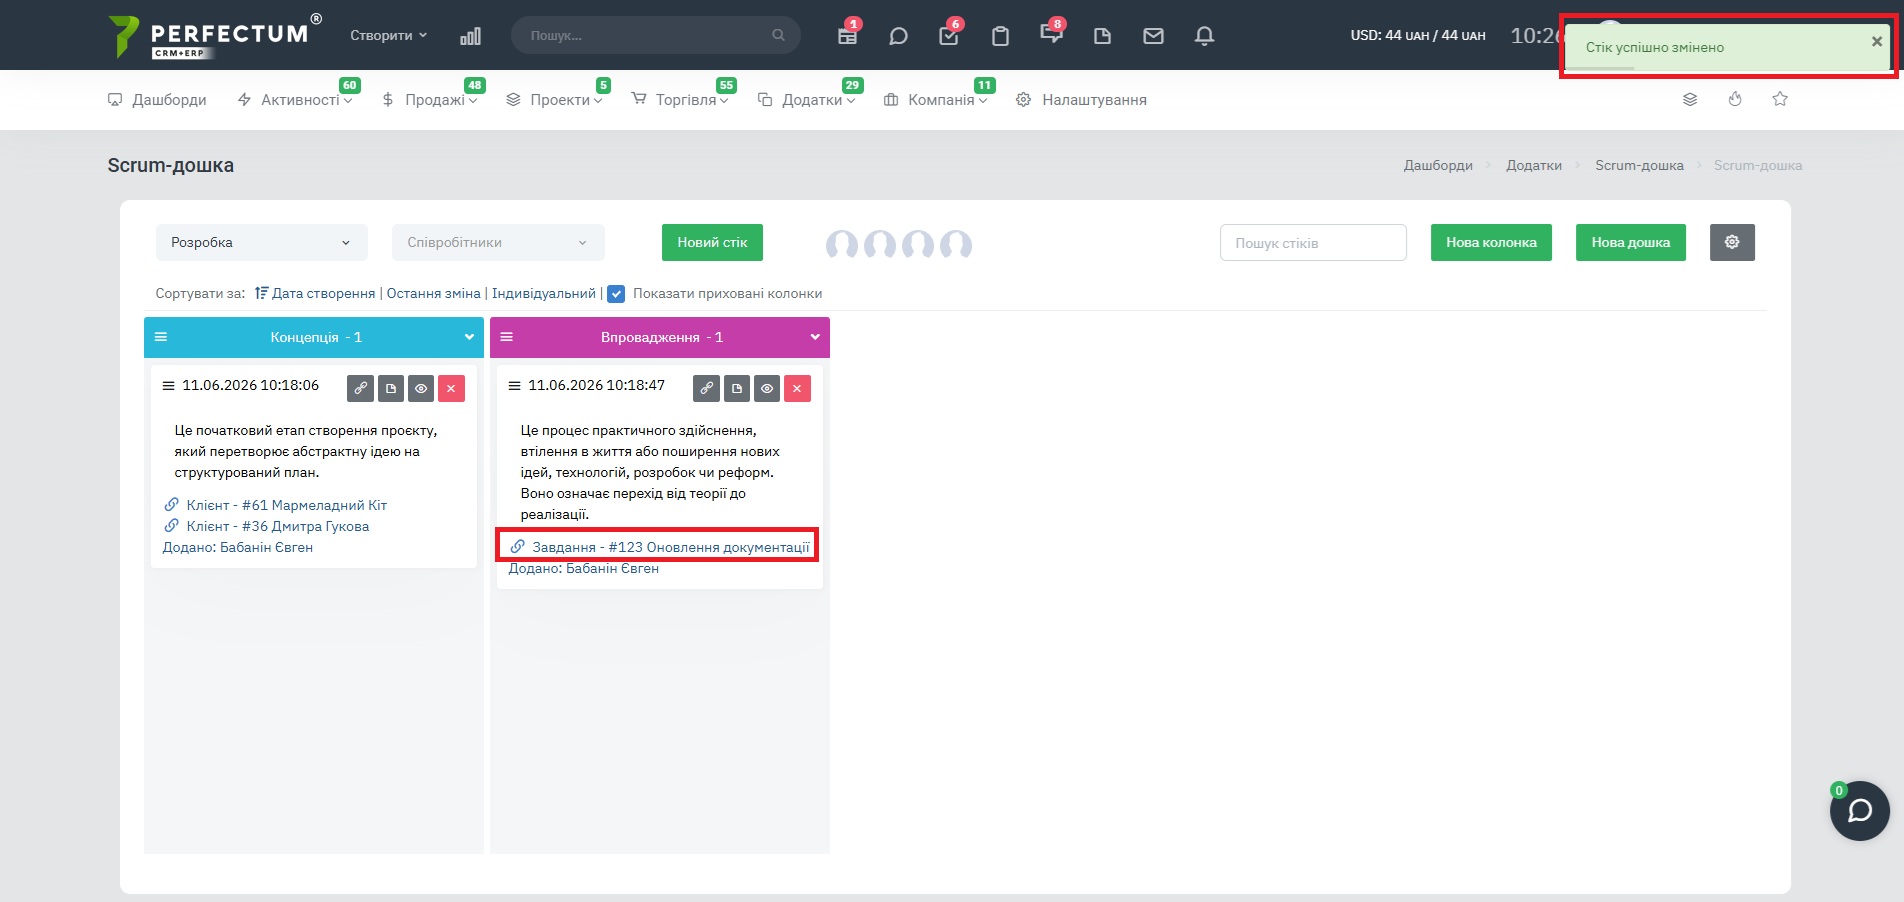Sort by Остання зміна
This screenshot has width=1904, height=902.
tap(433, 293)
